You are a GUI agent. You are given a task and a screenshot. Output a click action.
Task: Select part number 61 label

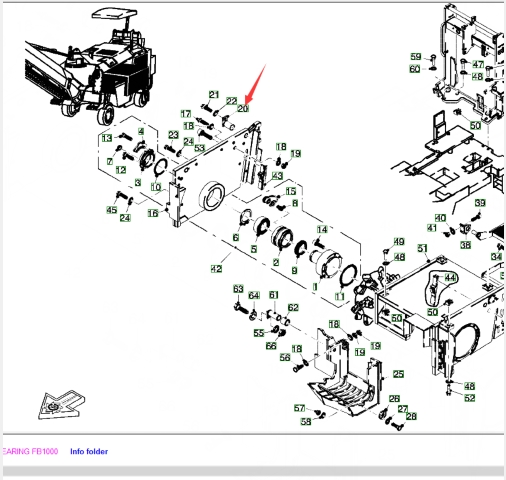[x=273, y=295]
